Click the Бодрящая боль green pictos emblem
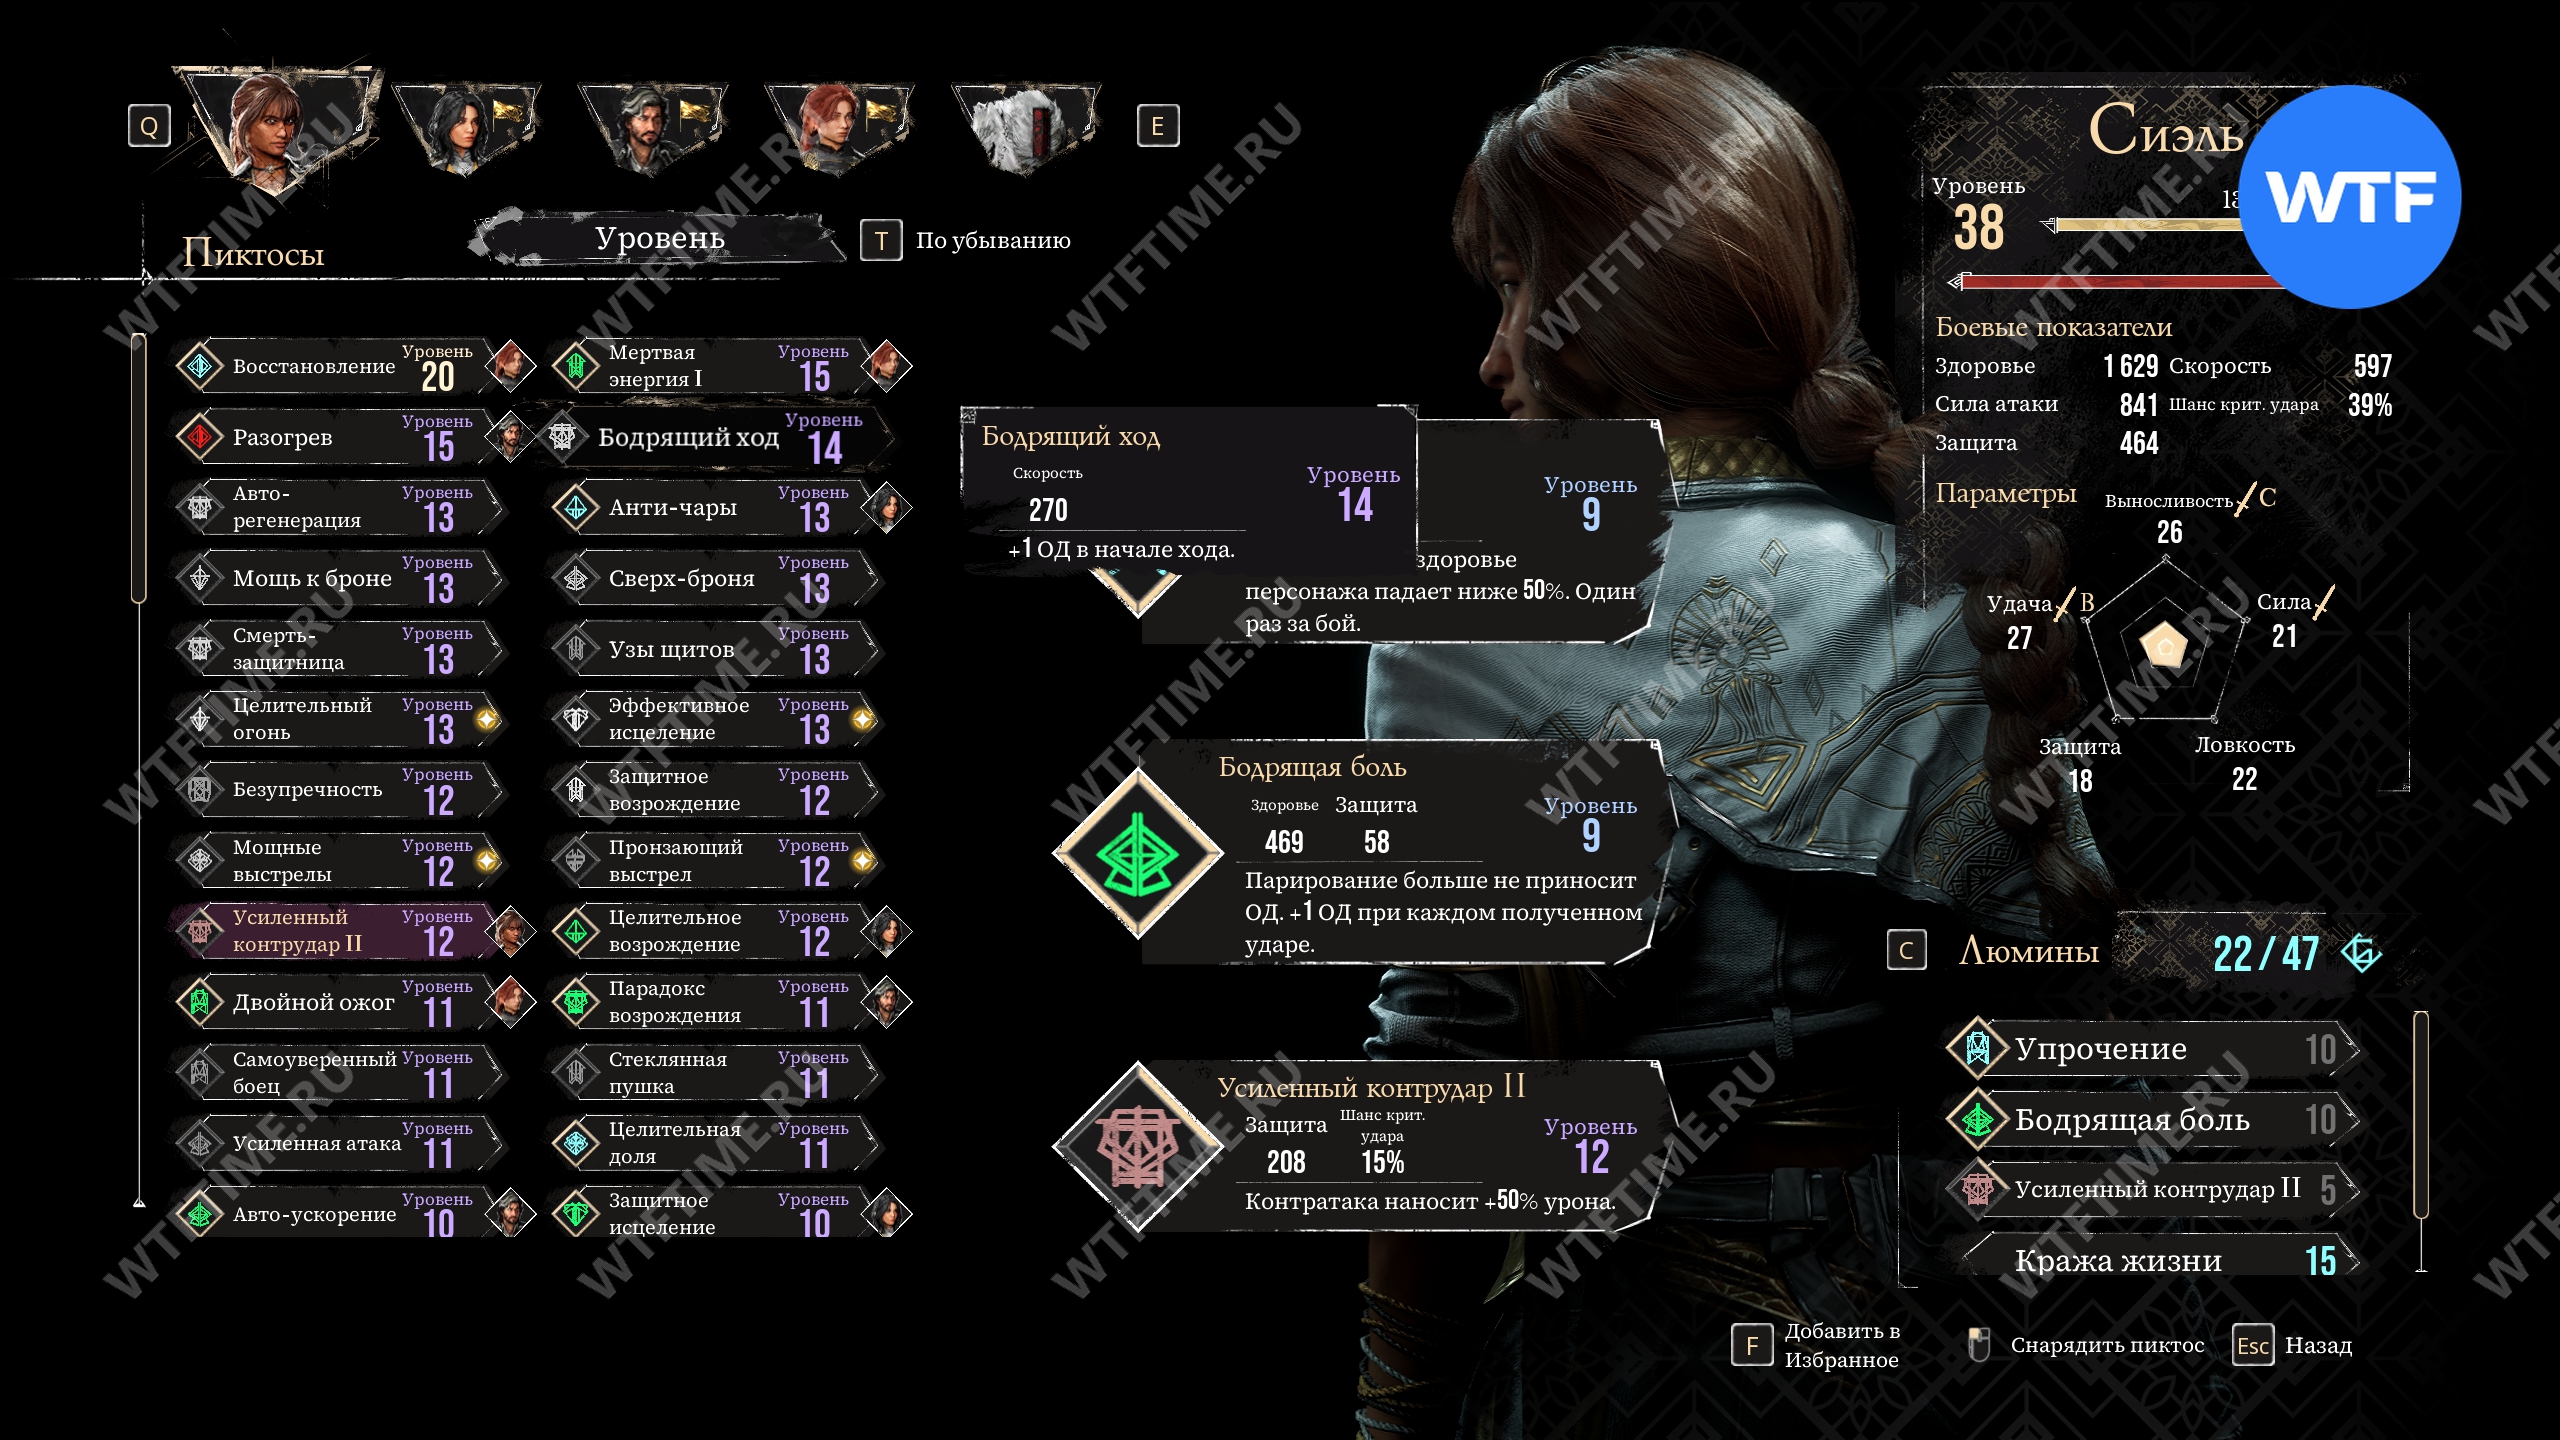 1138,853
